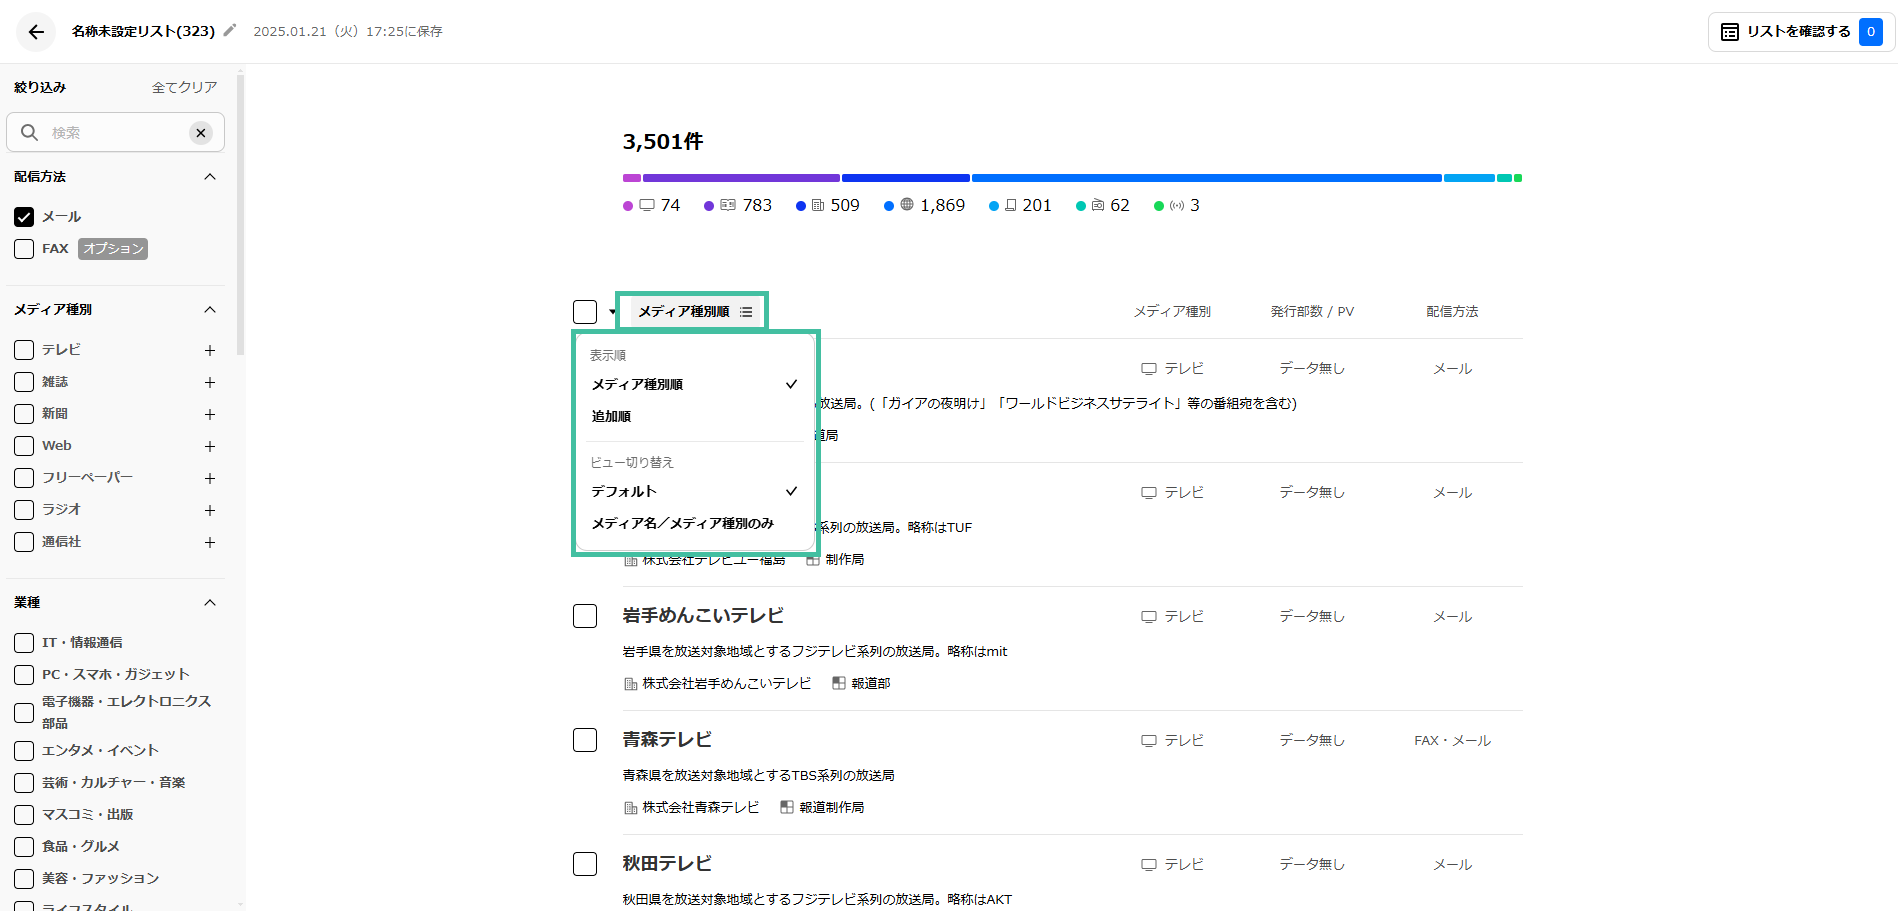Check the select-all header checkbox
The height and width of the screenshot is (911, 1898).
coord(585,312)
